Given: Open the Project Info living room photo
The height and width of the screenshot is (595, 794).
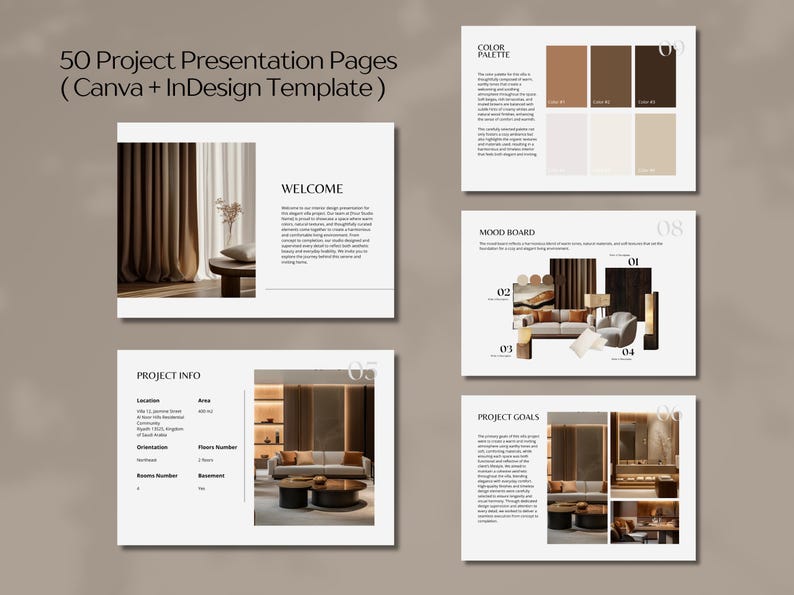Looking at the screenshot, I should (x=314, y=448).
